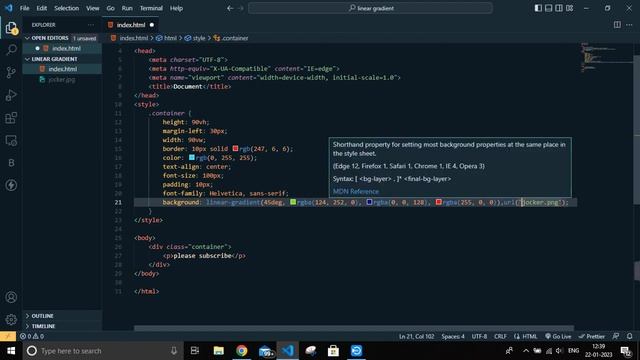Screen dimensions: 640x360
Task: Open the lightning bolt extension icon
Action: tap(11, 185)
